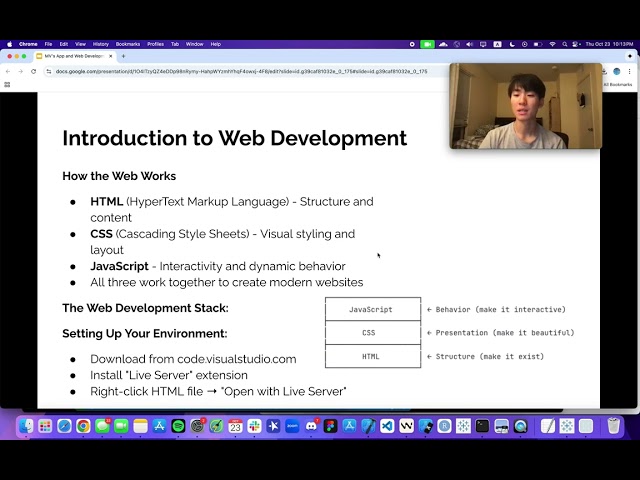Click the volume icon in menu bar
This screenshot has width=640, height=480.
click(x=469, y=44)
